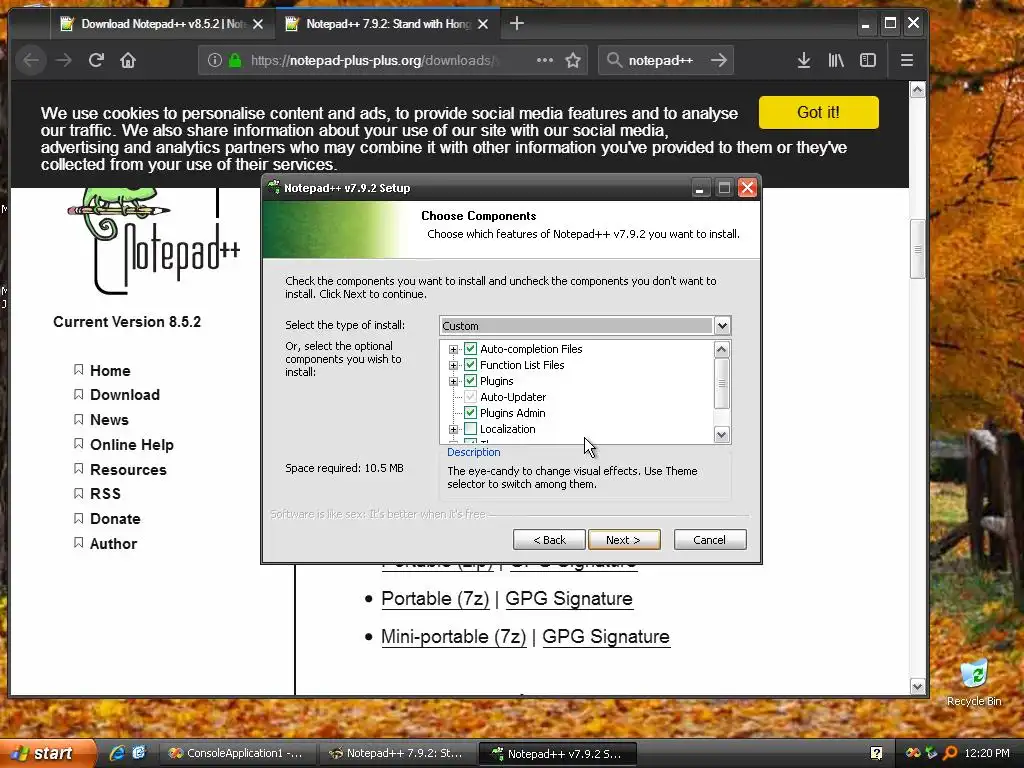The width and height of the screenshot is (1024, 768).
Task: Click the Recycle Bin desktop icon
Action: (974, 683)
